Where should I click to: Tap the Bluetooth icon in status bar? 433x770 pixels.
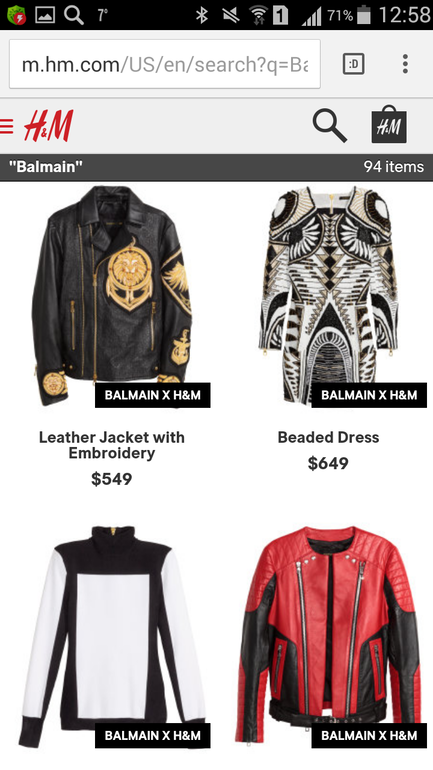(201, 15)
